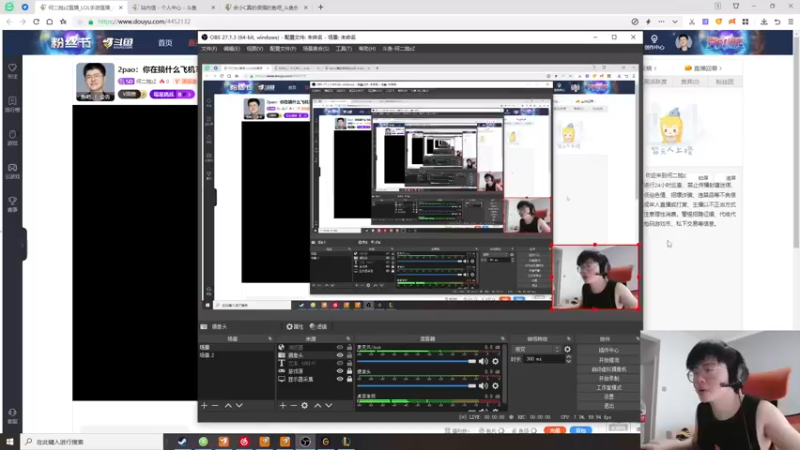This screenshot has width=800, height=450.
Task: Open the Windows Start menu
Action: pos(9,442)
